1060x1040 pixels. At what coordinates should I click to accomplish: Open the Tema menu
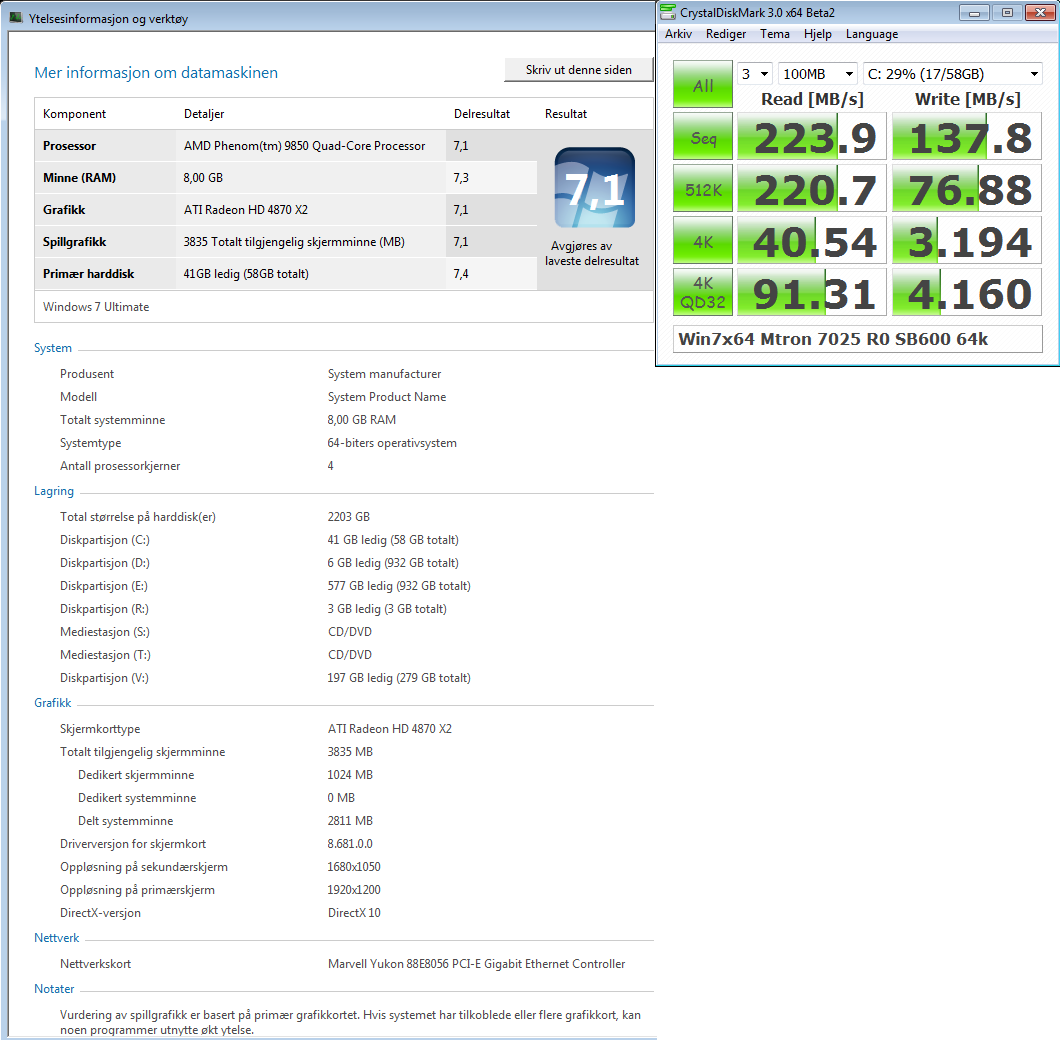[x=775, y=34]
